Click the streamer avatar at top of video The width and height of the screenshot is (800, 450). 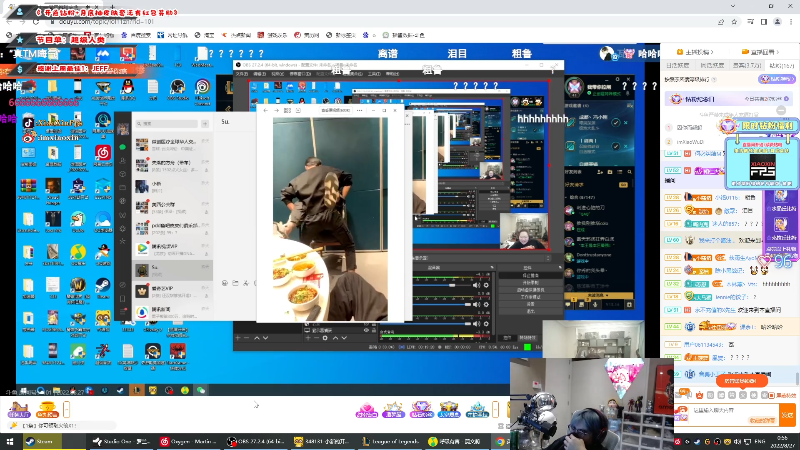point(607,53)
